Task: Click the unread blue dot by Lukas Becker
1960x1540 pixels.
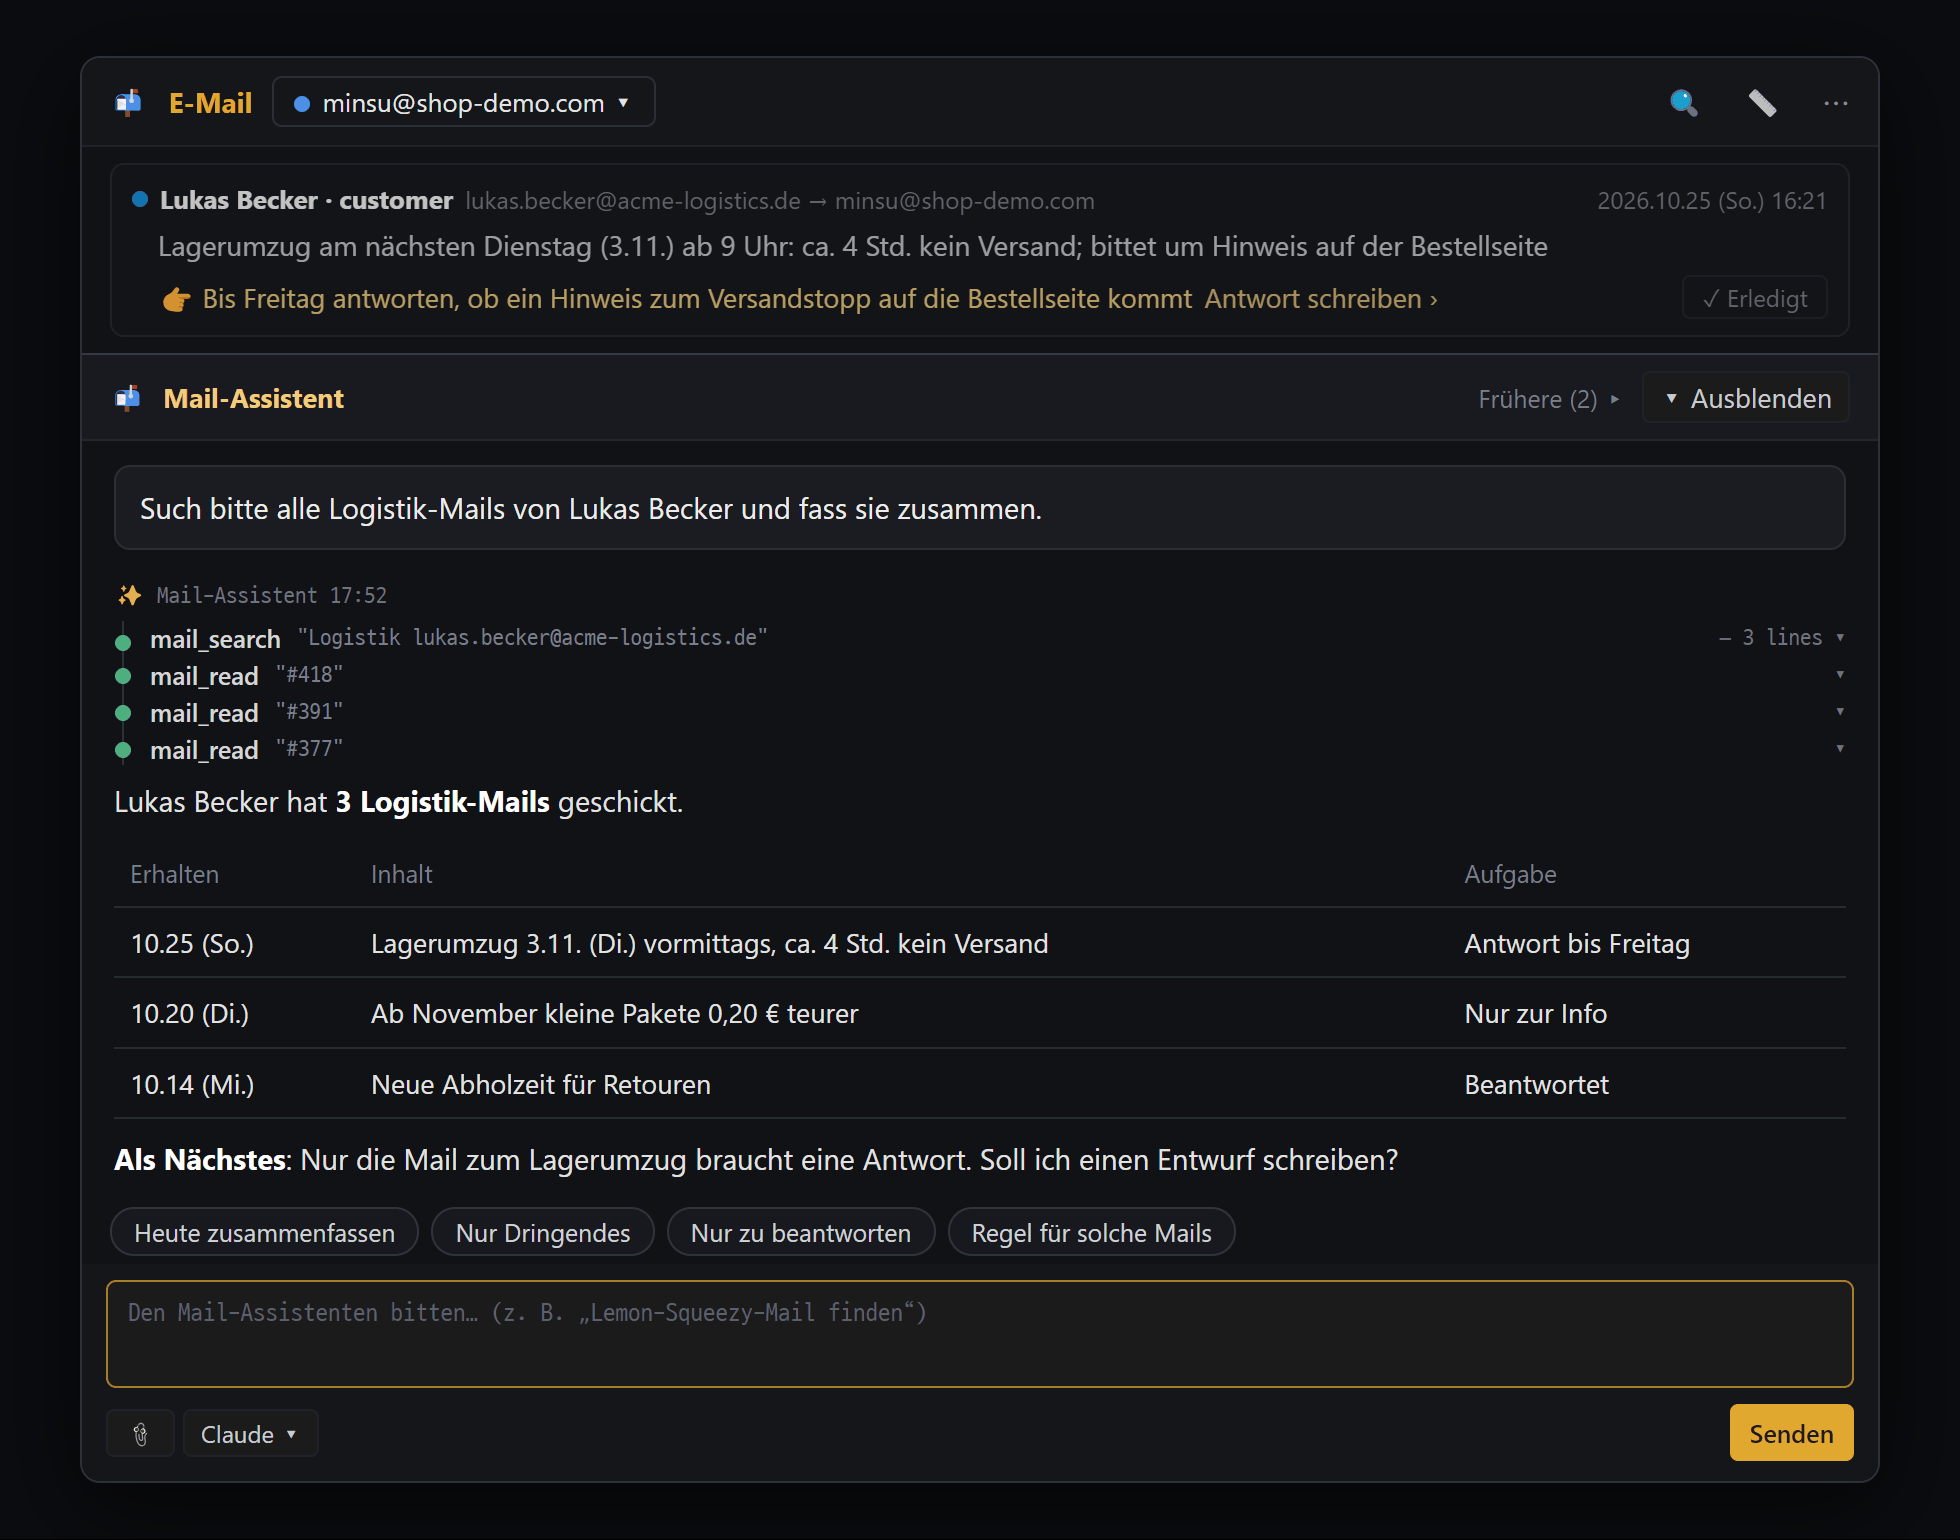Action: [x=140, y=199]
